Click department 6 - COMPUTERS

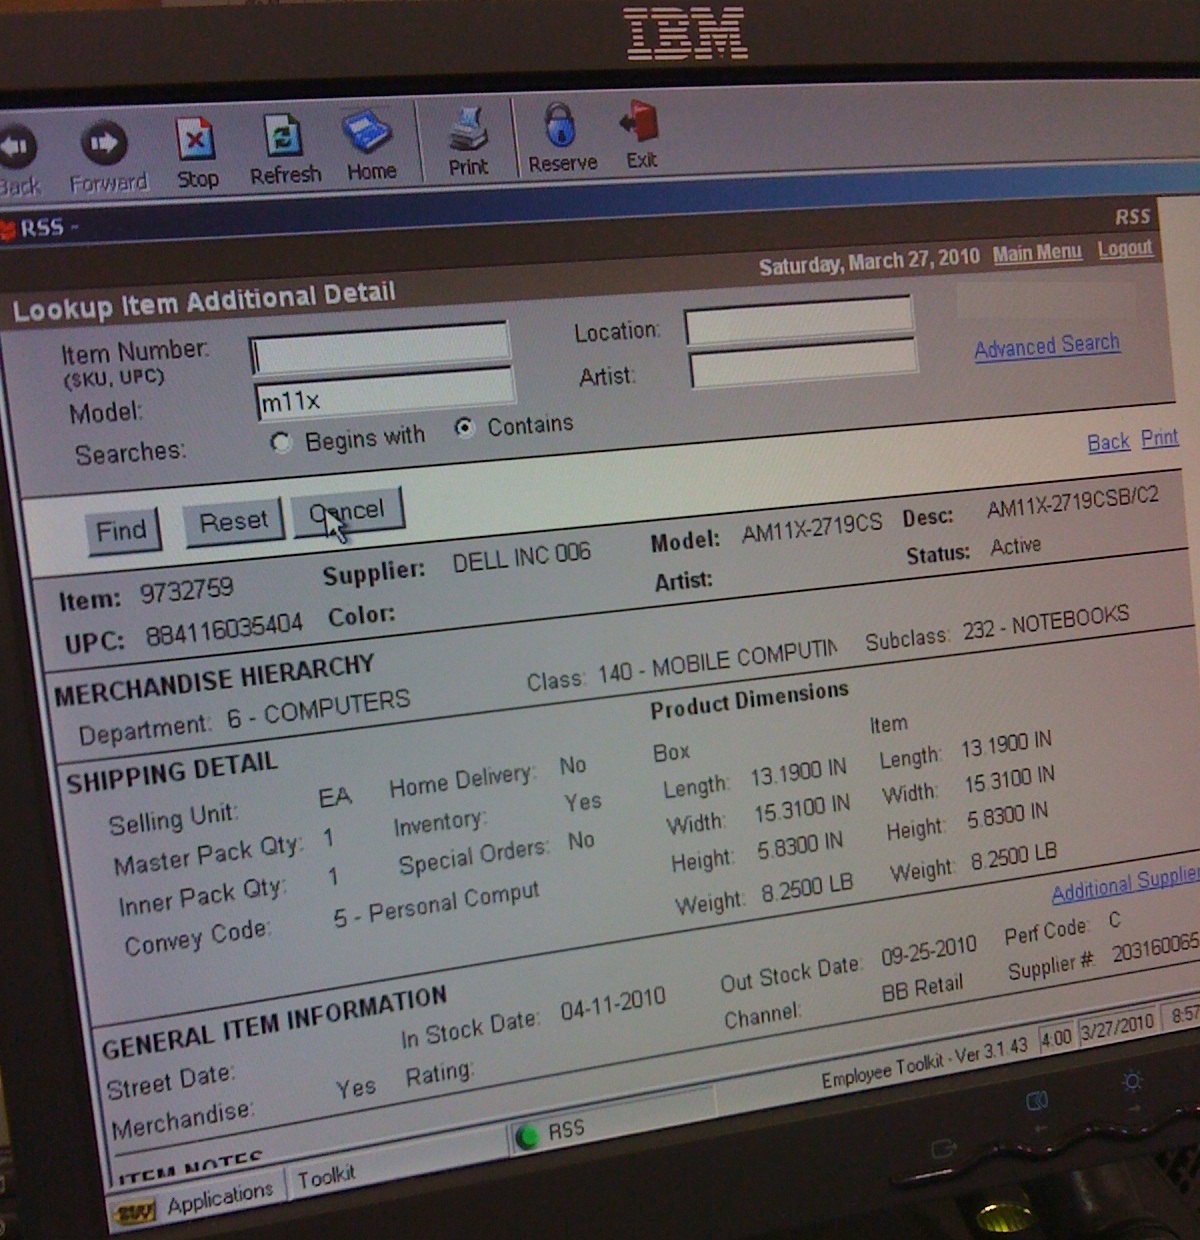pos(318,709)
